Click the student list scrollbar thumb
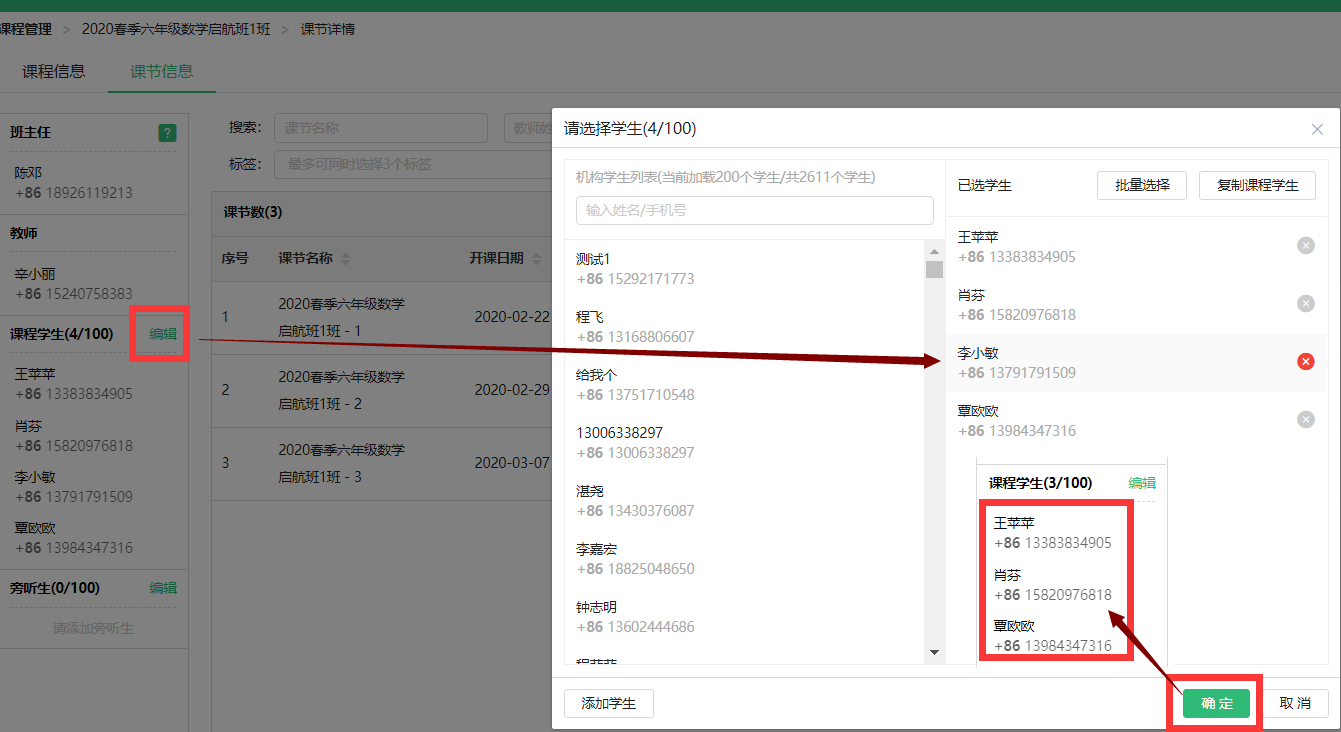Image resolution: width=1341 pixels, height=732 pixels. pyautogui.click(x=935, y=269)
